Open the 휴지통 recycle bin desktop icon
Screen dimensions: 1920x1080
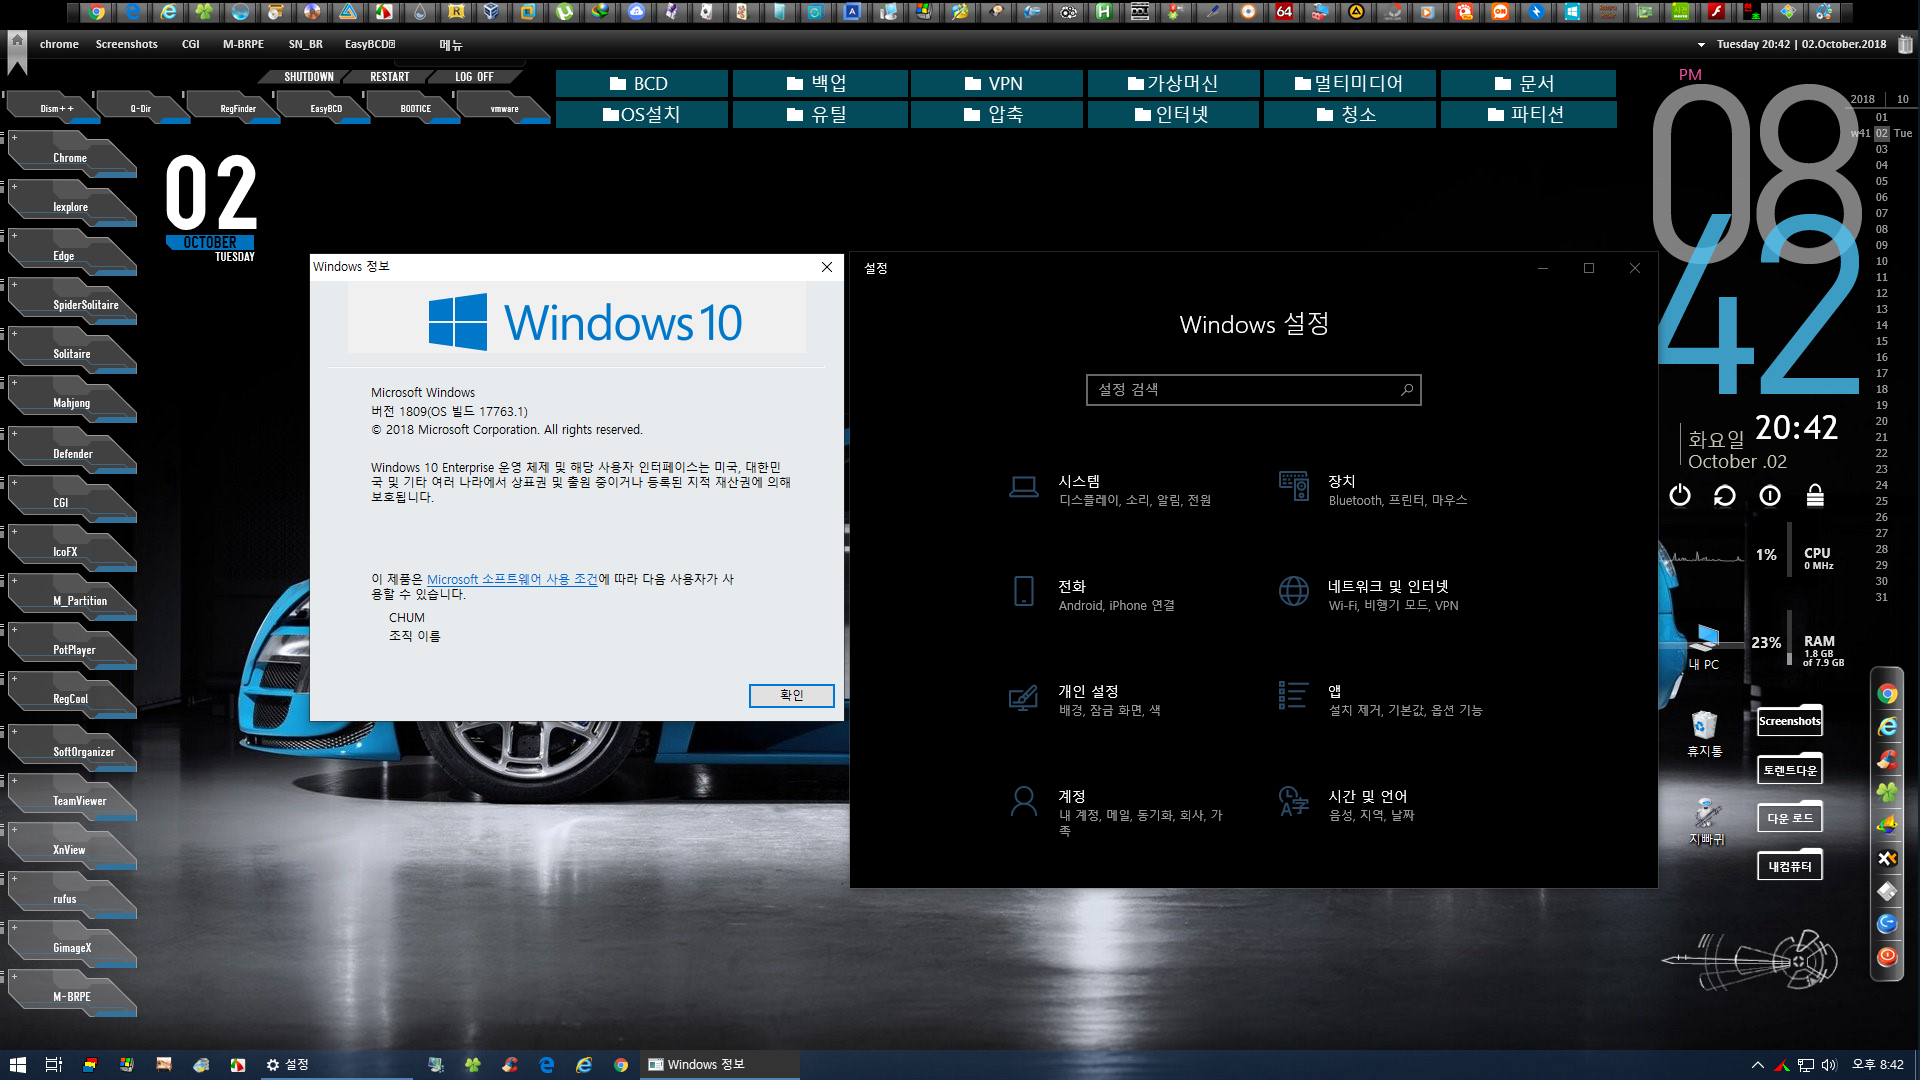pos(1704,734)
